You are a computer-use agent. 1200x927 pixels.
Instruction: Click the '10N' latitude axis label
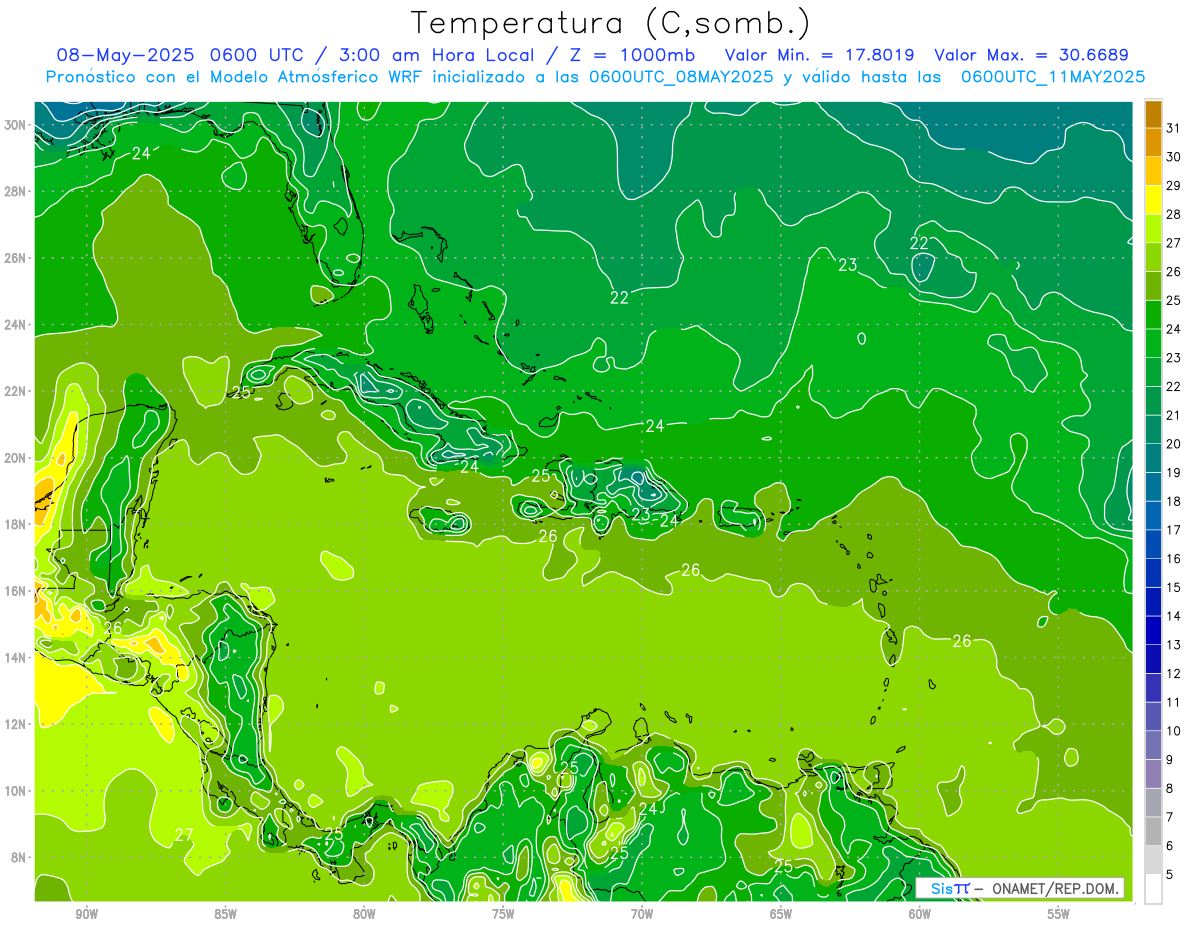pyautogui.click(x=15, y=790)
